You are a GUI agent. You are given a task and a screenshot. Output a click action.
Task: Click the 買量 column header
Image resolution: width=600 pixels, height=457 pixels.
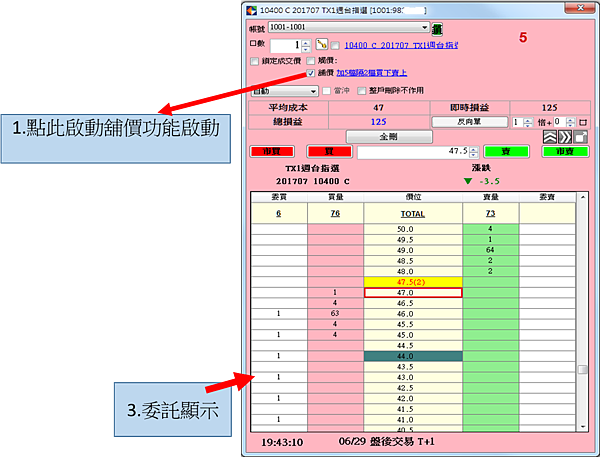pyautogui.click(x=336, y=197)
